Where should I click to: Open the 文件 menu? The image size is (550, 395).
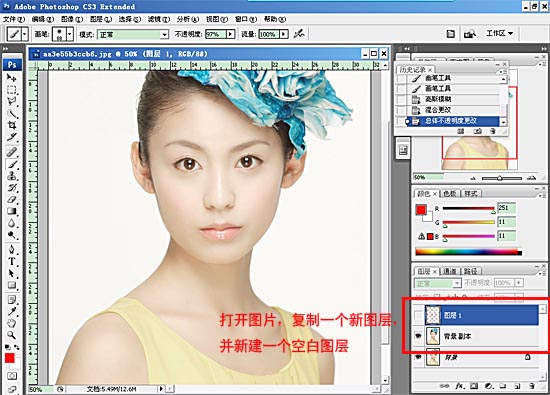pos(14,19)
